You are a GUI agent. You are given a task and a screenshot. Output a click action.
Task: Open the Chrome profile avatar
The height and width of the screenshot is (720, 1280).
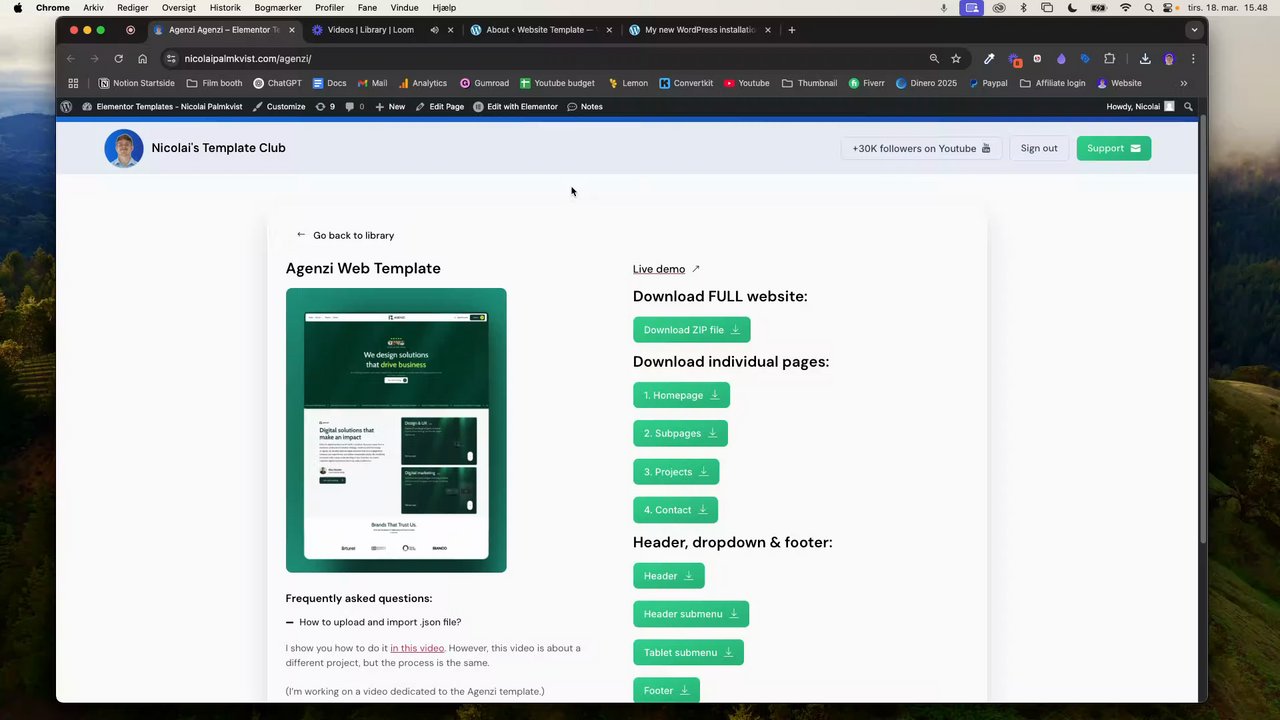[x=1169, y=59]
